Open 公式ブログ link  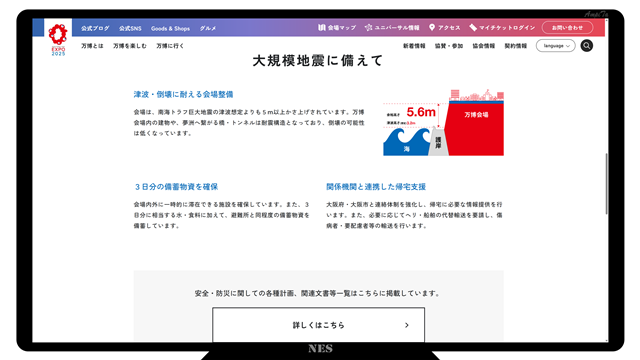pyautogui.click(x=95, y=28)
